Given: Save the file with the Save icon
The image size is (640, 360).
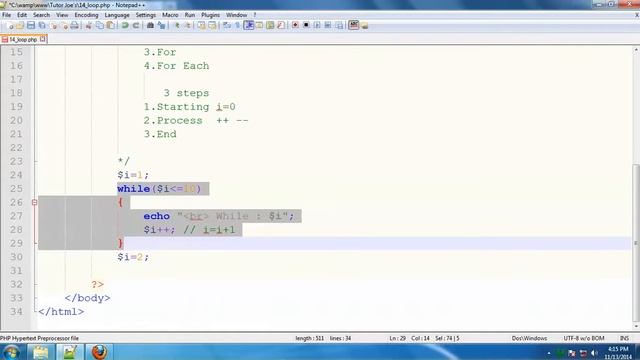Looking at the screenshot, I should (31, 25).
